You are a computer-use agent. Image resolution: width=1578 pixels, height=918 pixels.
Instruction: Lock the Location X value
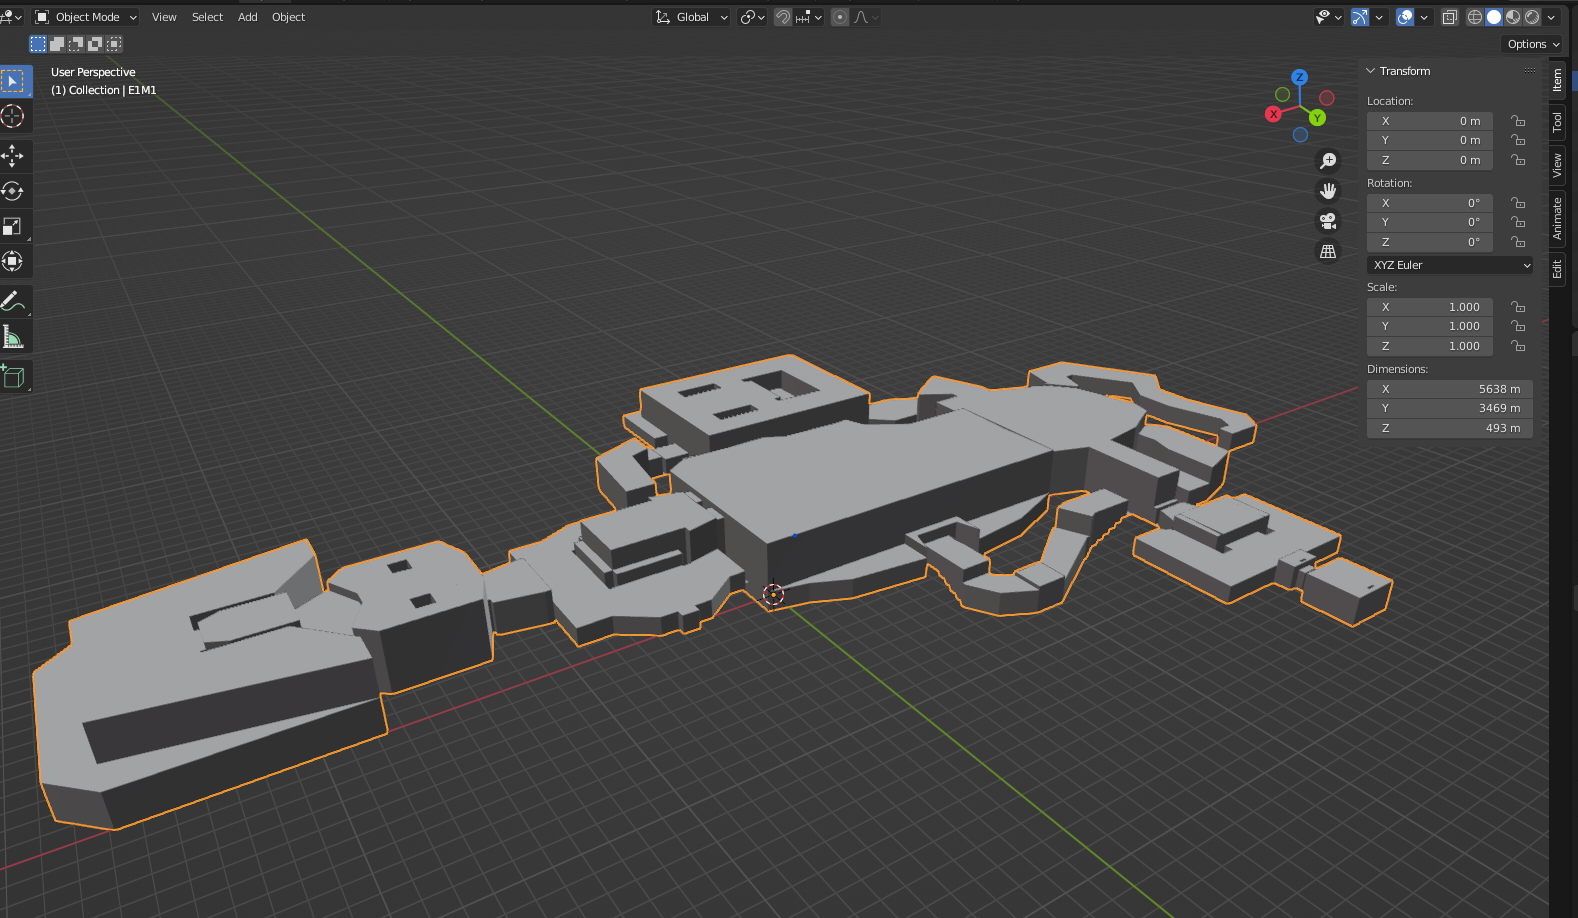[x=1518, y=121]
